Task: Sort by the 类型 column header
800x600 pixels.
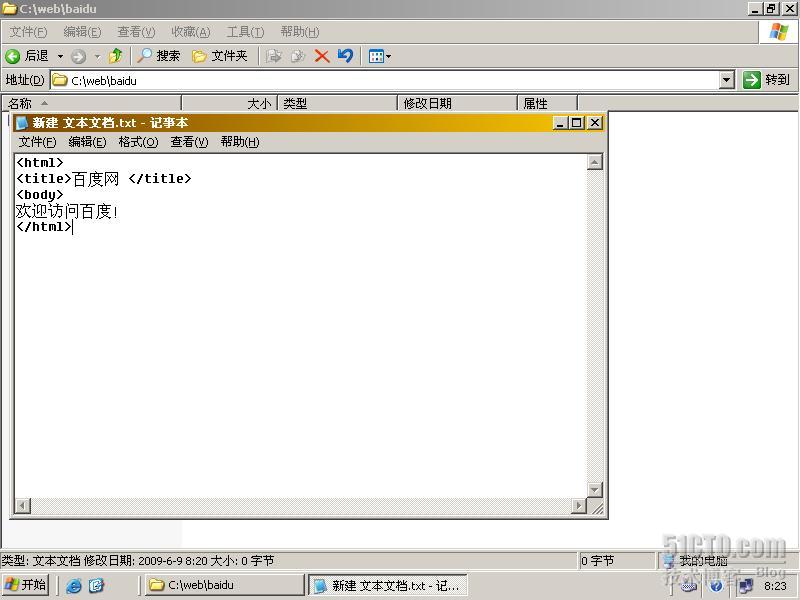Action: pyautogui.click(x=337, y=103)
